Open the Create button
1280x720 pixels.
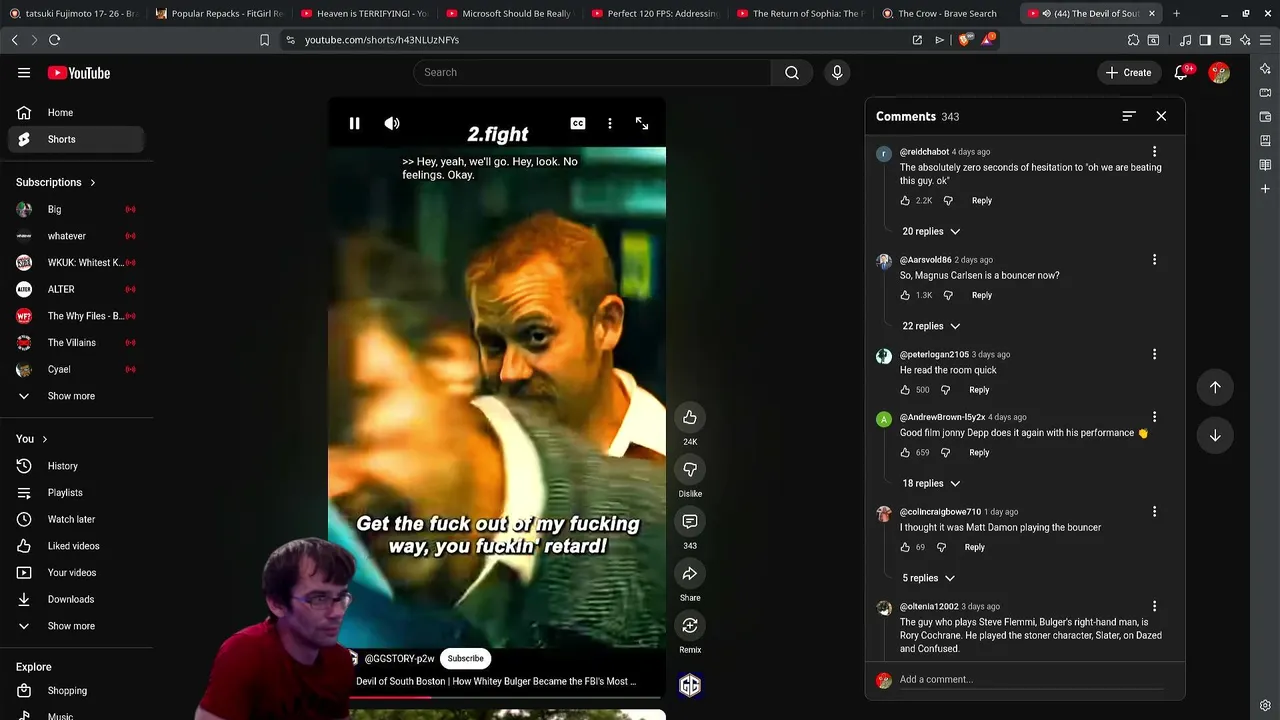click(1128, 72)
